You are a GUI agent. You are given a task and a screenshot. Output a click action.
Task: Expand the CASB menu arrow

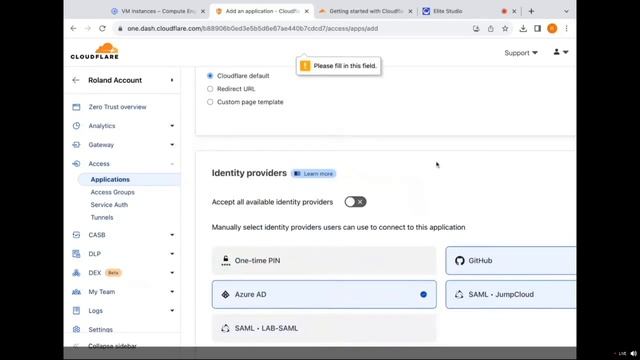point(172,235)
